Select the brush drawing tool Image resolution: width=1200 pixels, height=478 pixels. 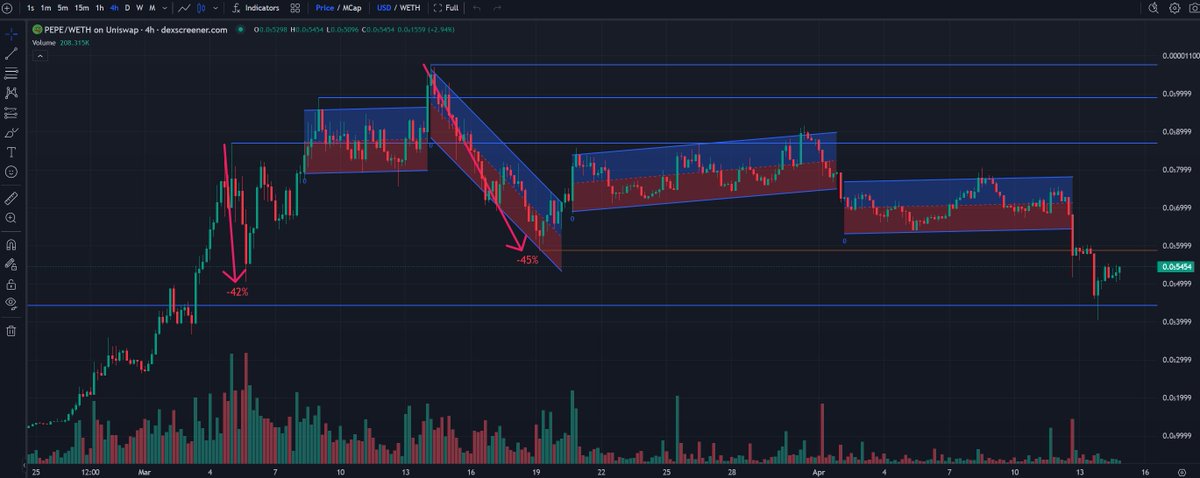[x=11, y=133]
